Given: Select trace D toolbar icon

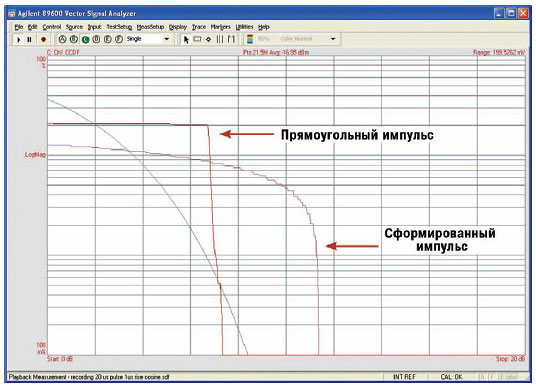Looking at the screenshot, I should pos(96,39).
